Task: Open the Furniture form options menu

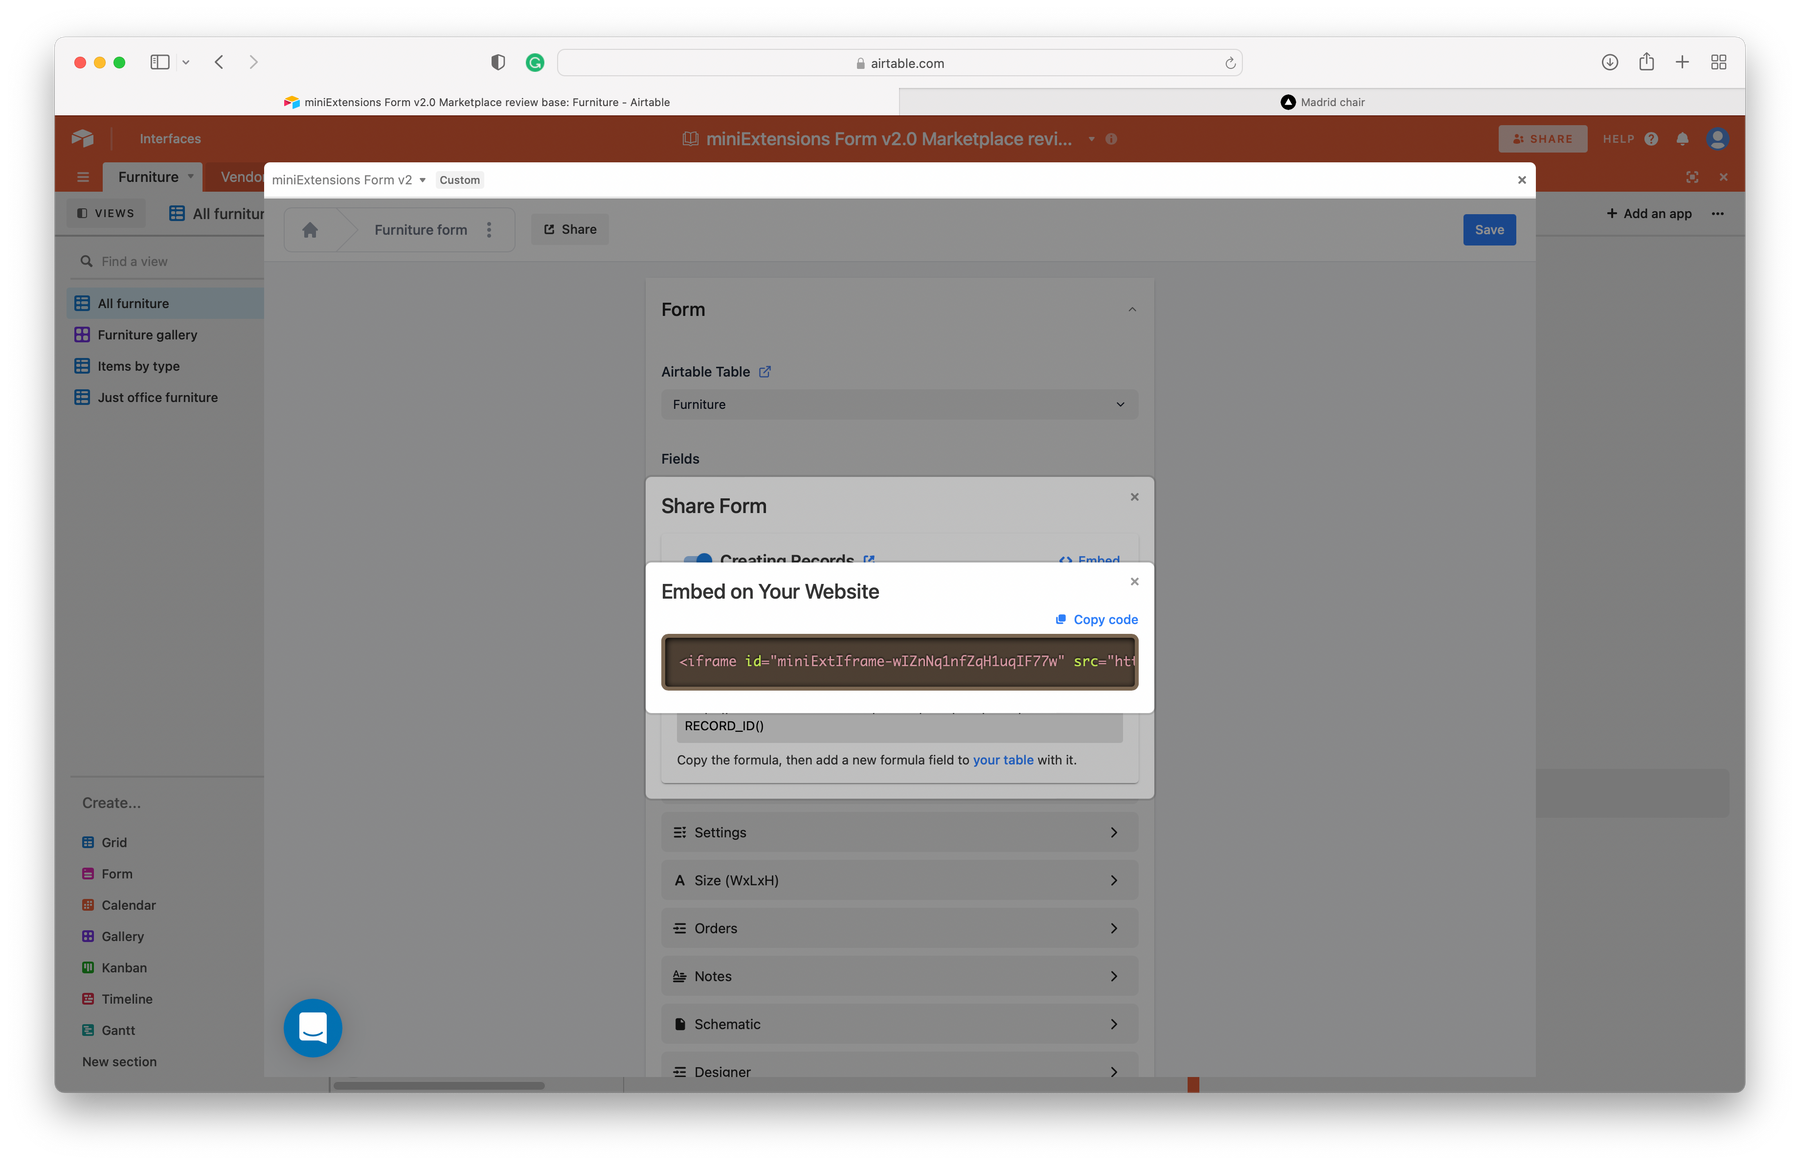Action: pyautogui.click(x=489, y=230)
